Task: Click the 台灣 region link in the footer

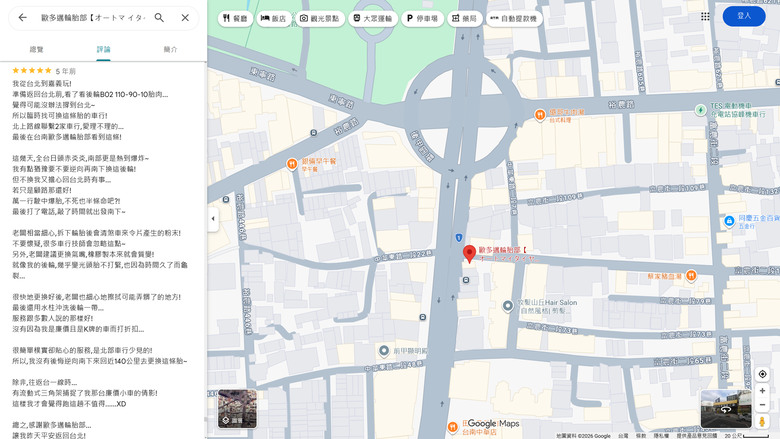Action: click(623, 436)
